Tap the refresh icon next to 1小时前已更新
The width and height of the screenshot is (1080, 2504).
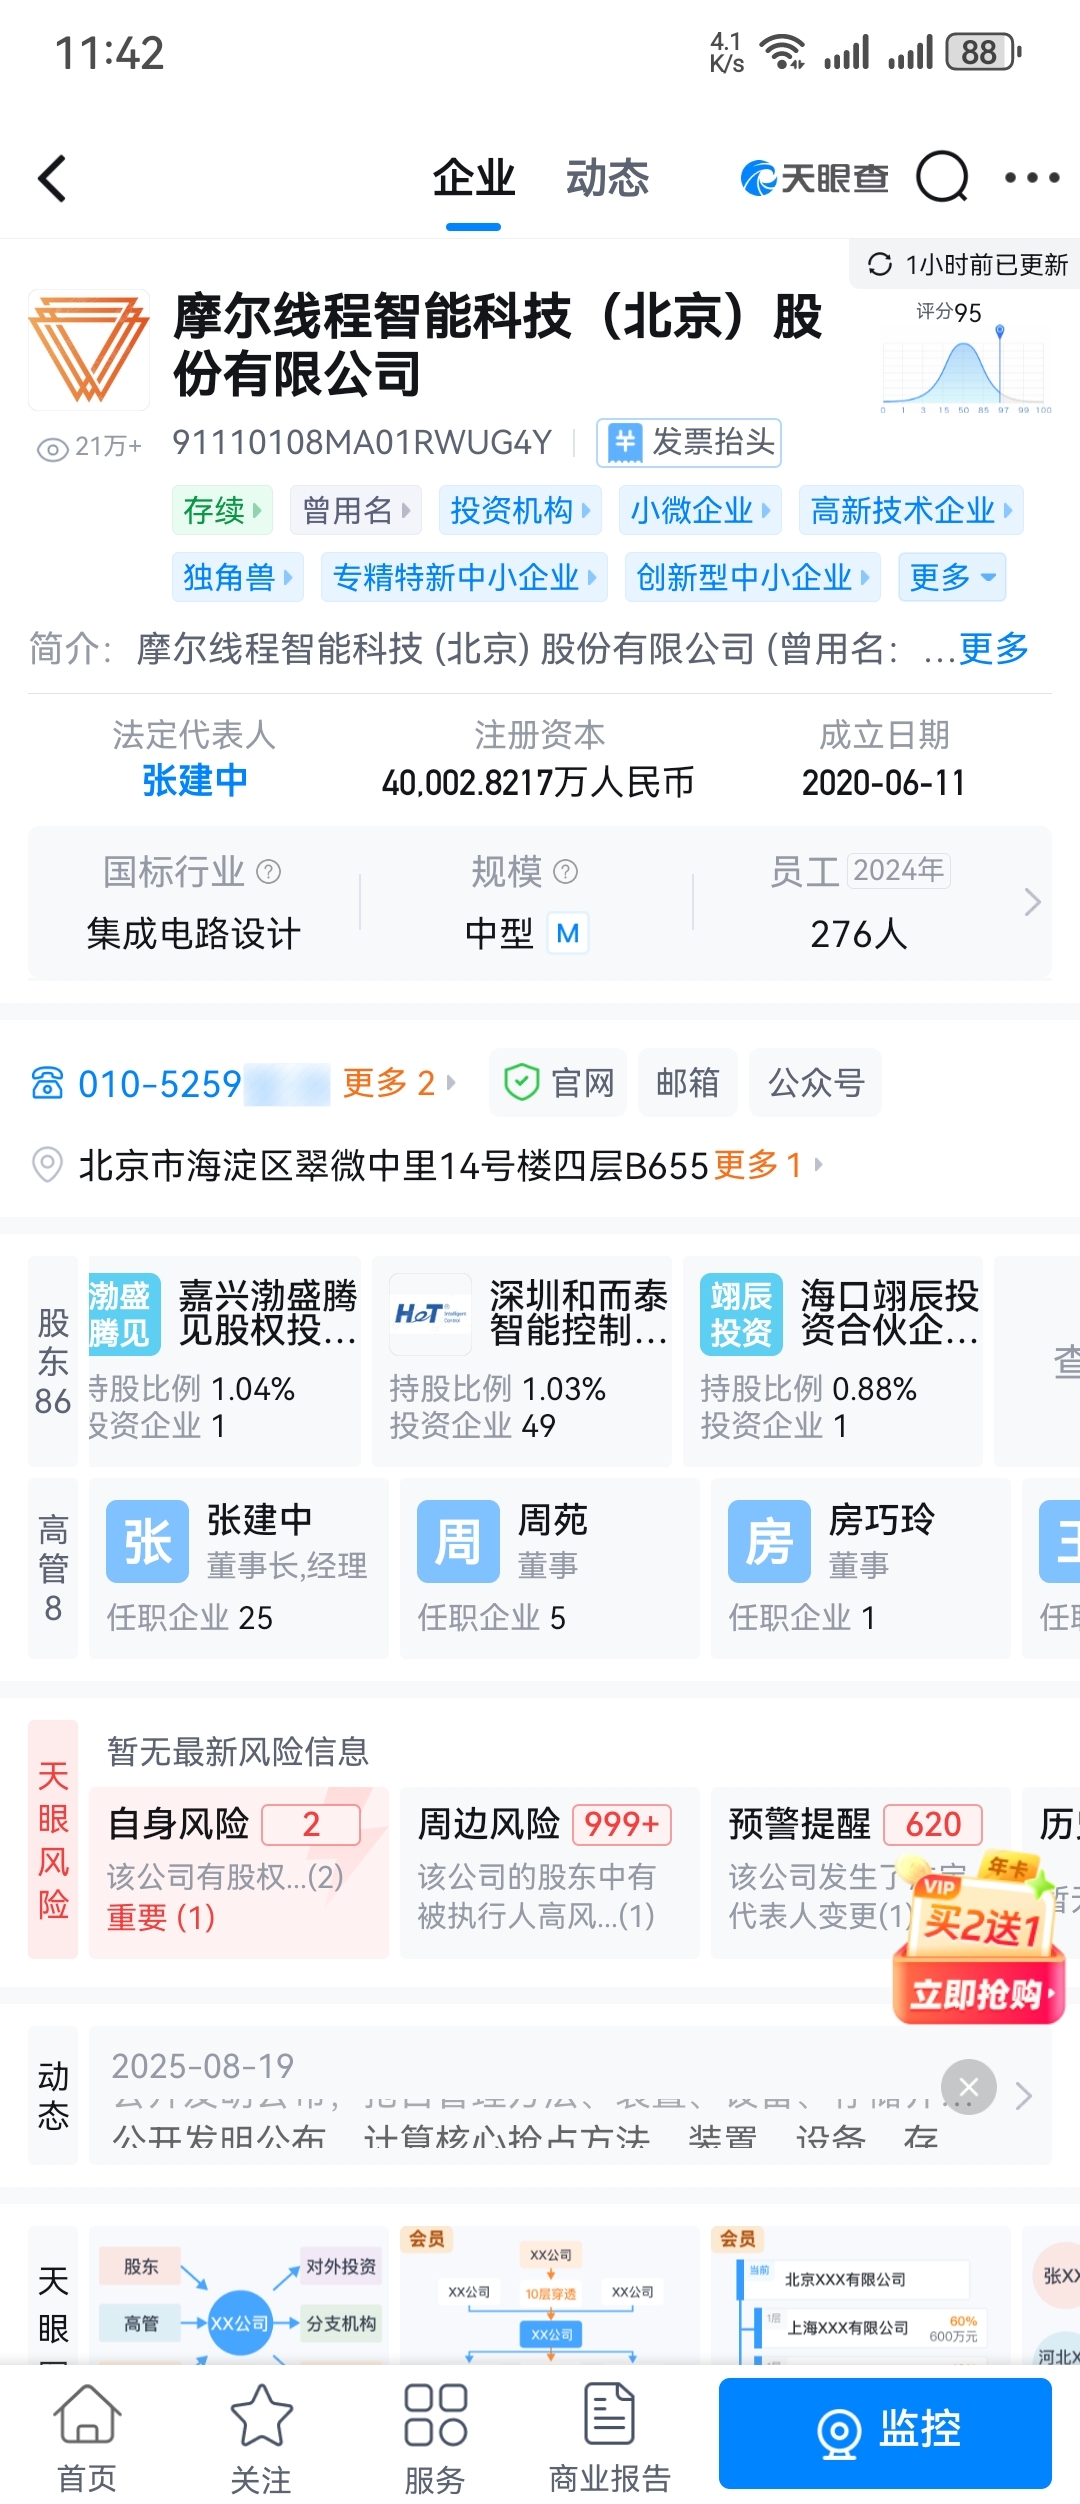point(880,264)
